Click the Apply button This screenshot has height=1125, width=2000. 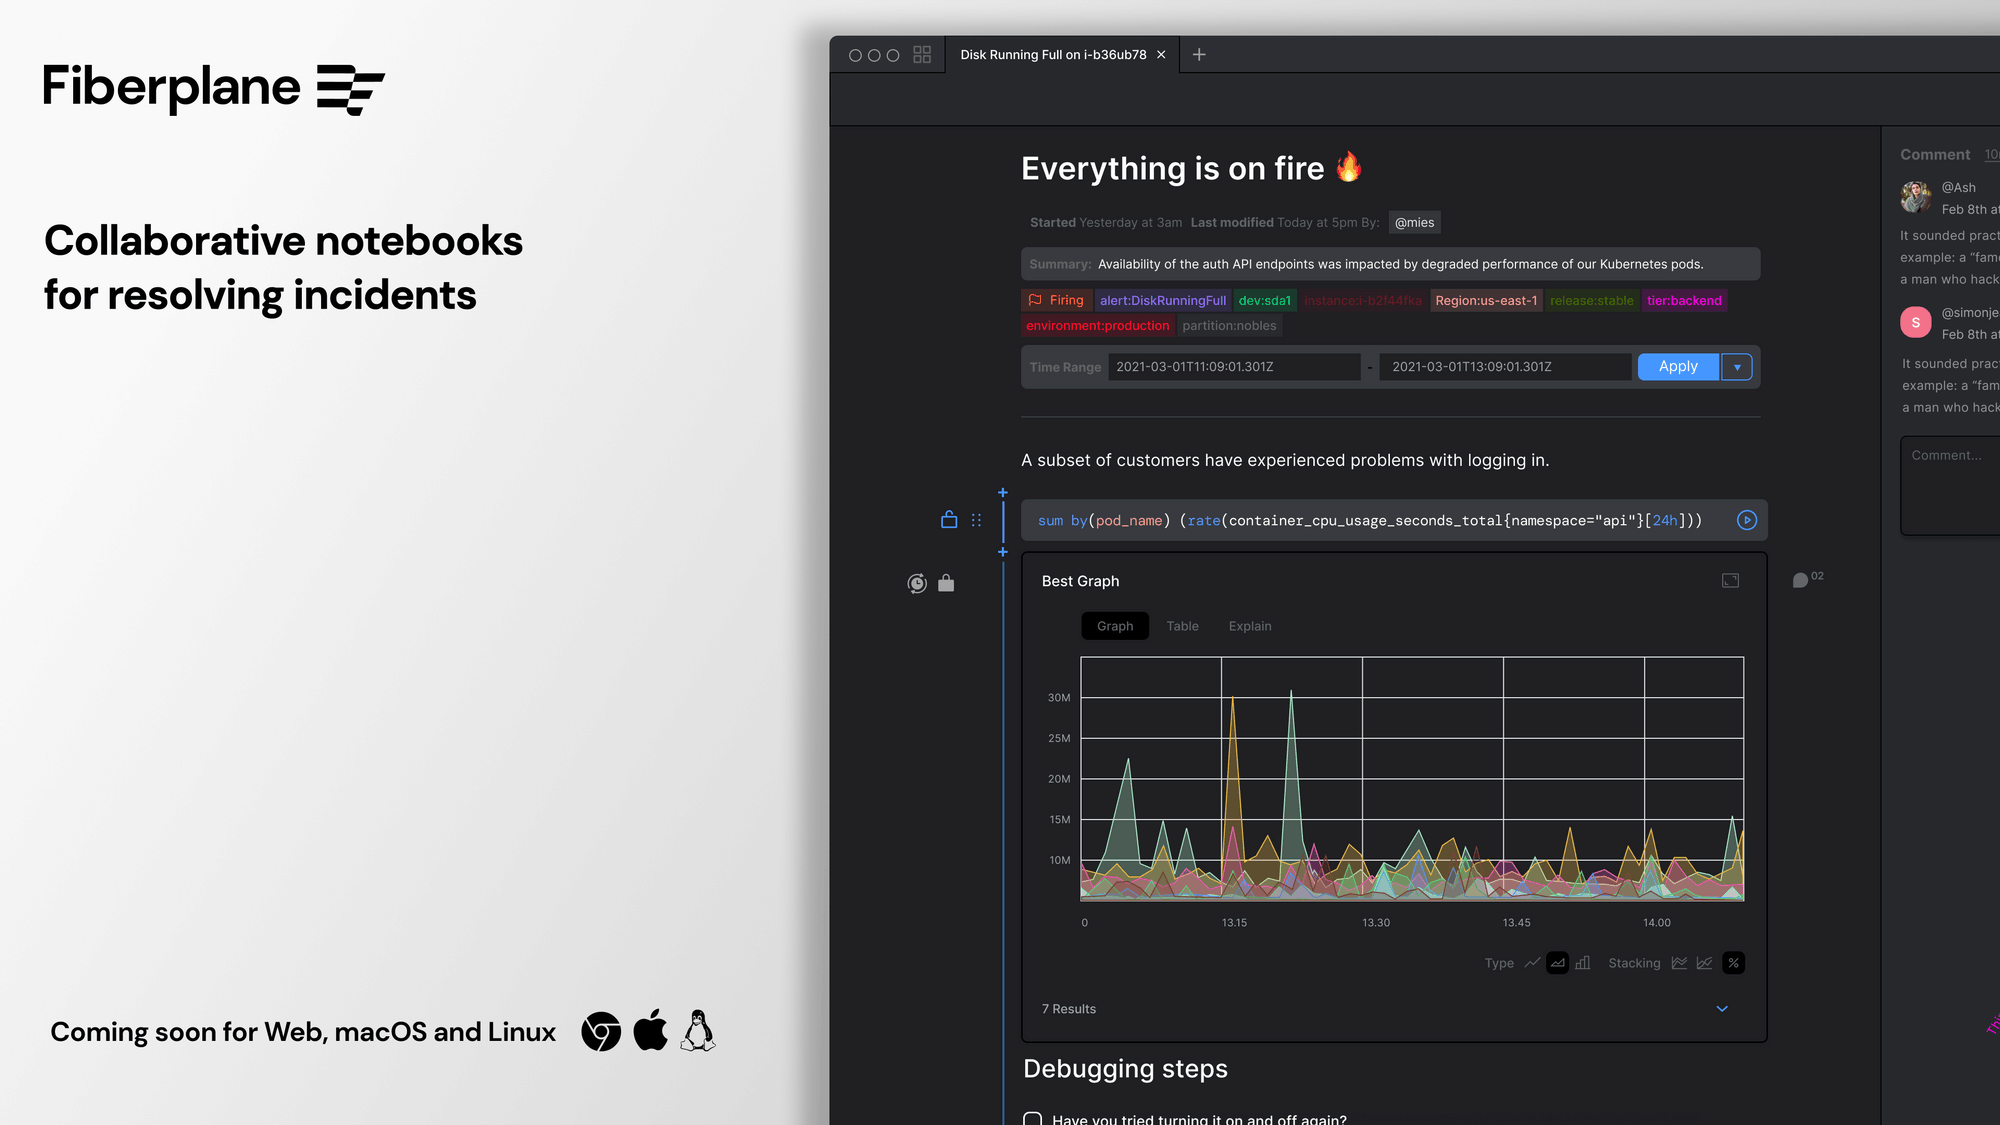pos(1678,367)
